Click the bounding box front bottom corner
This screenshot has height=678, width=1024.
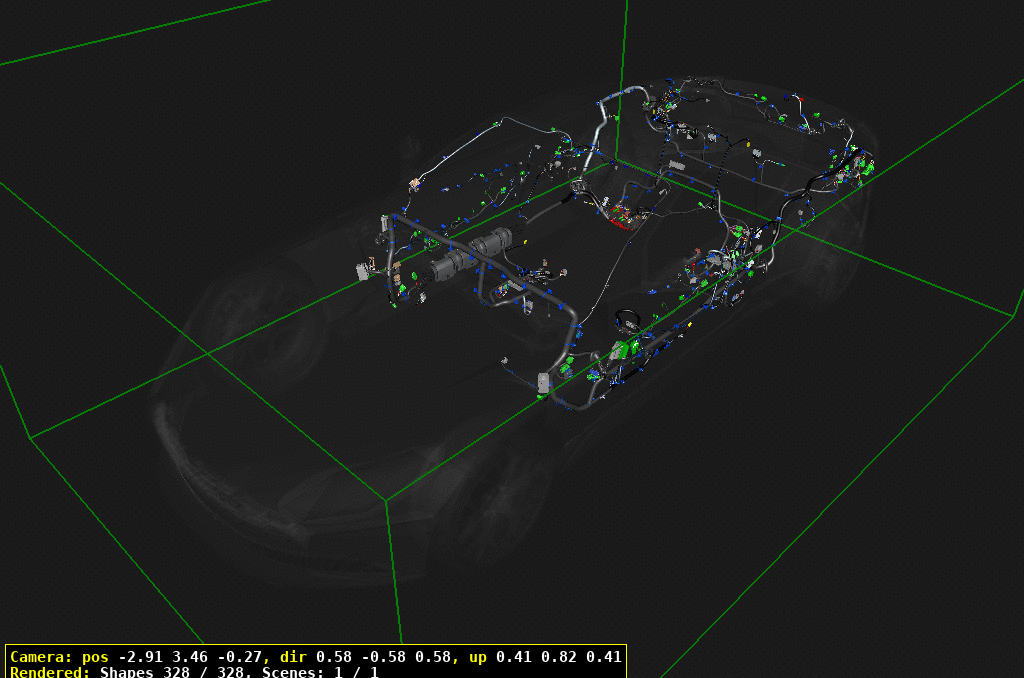[x=386, y=500]
